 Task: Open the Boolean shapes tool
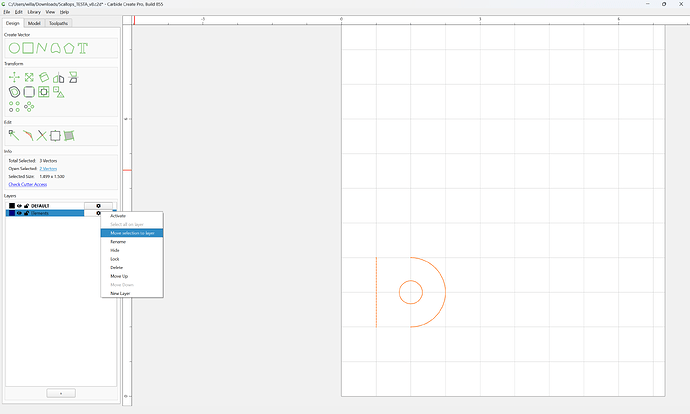tap(59, 92)
